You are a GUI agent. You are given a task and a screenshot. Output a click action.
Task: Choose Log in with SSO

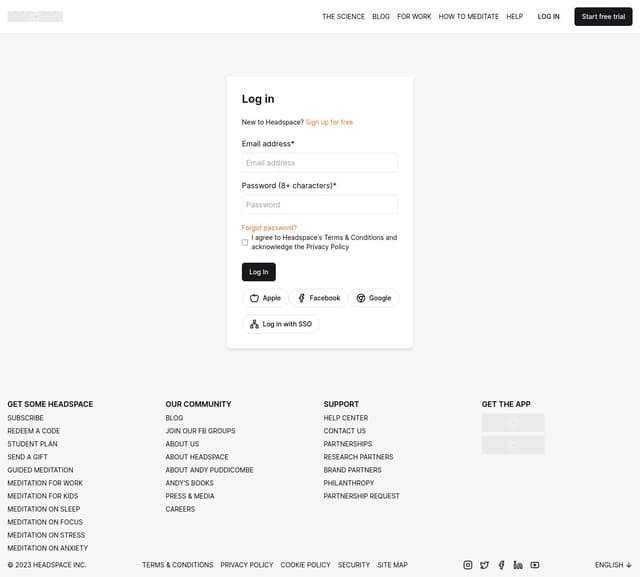(281, 324)
